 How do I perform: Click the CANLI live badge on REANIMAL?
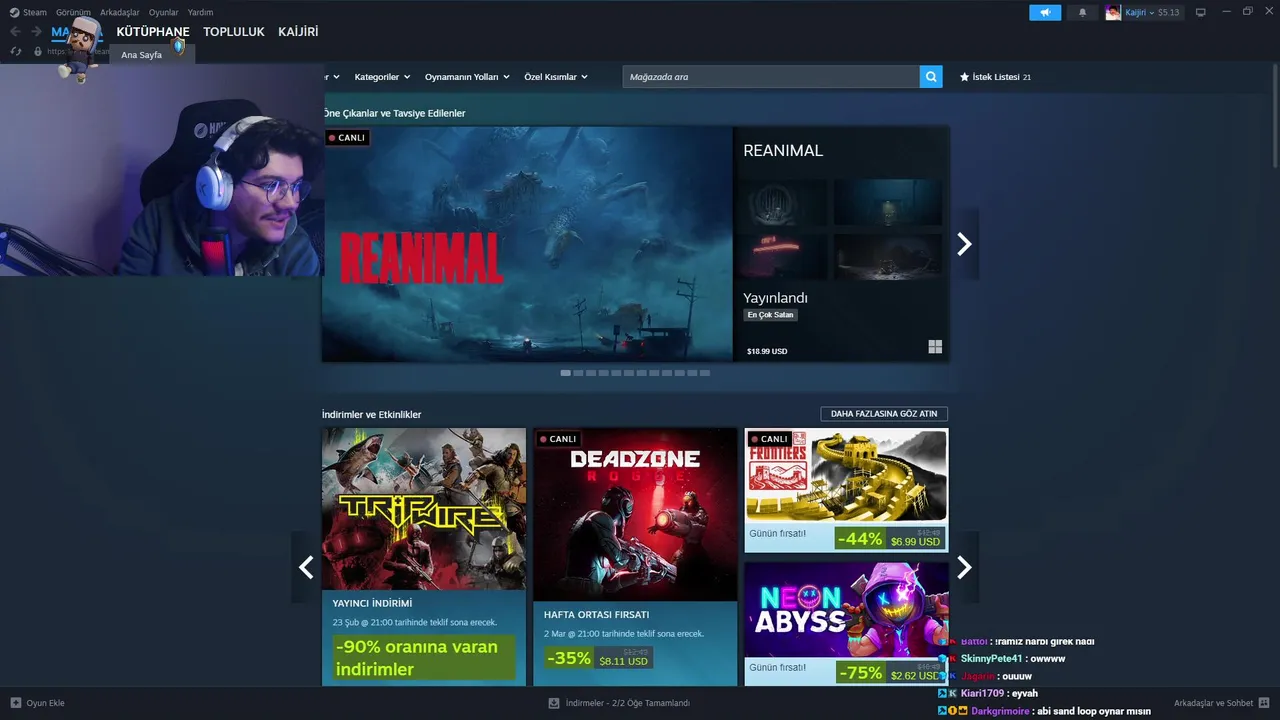[347, 138]
